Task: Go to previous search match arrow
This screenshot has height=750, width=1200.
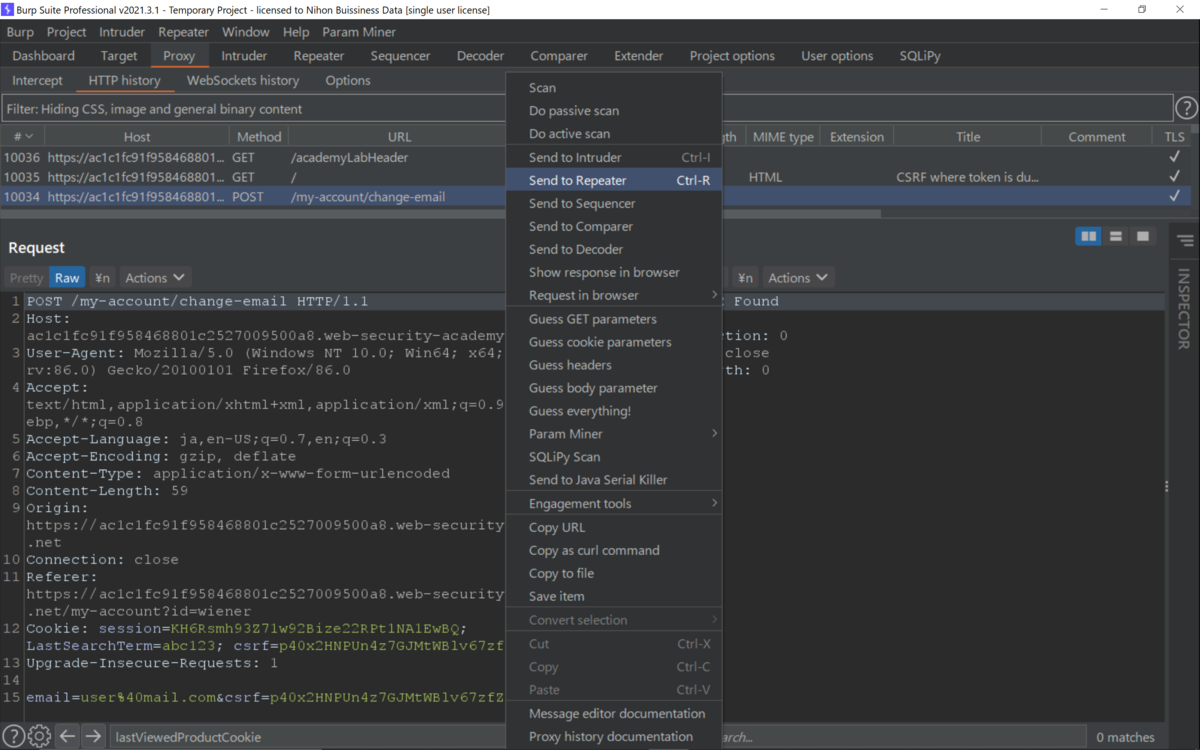Action: pyautogui.click(x=67, y=737)
